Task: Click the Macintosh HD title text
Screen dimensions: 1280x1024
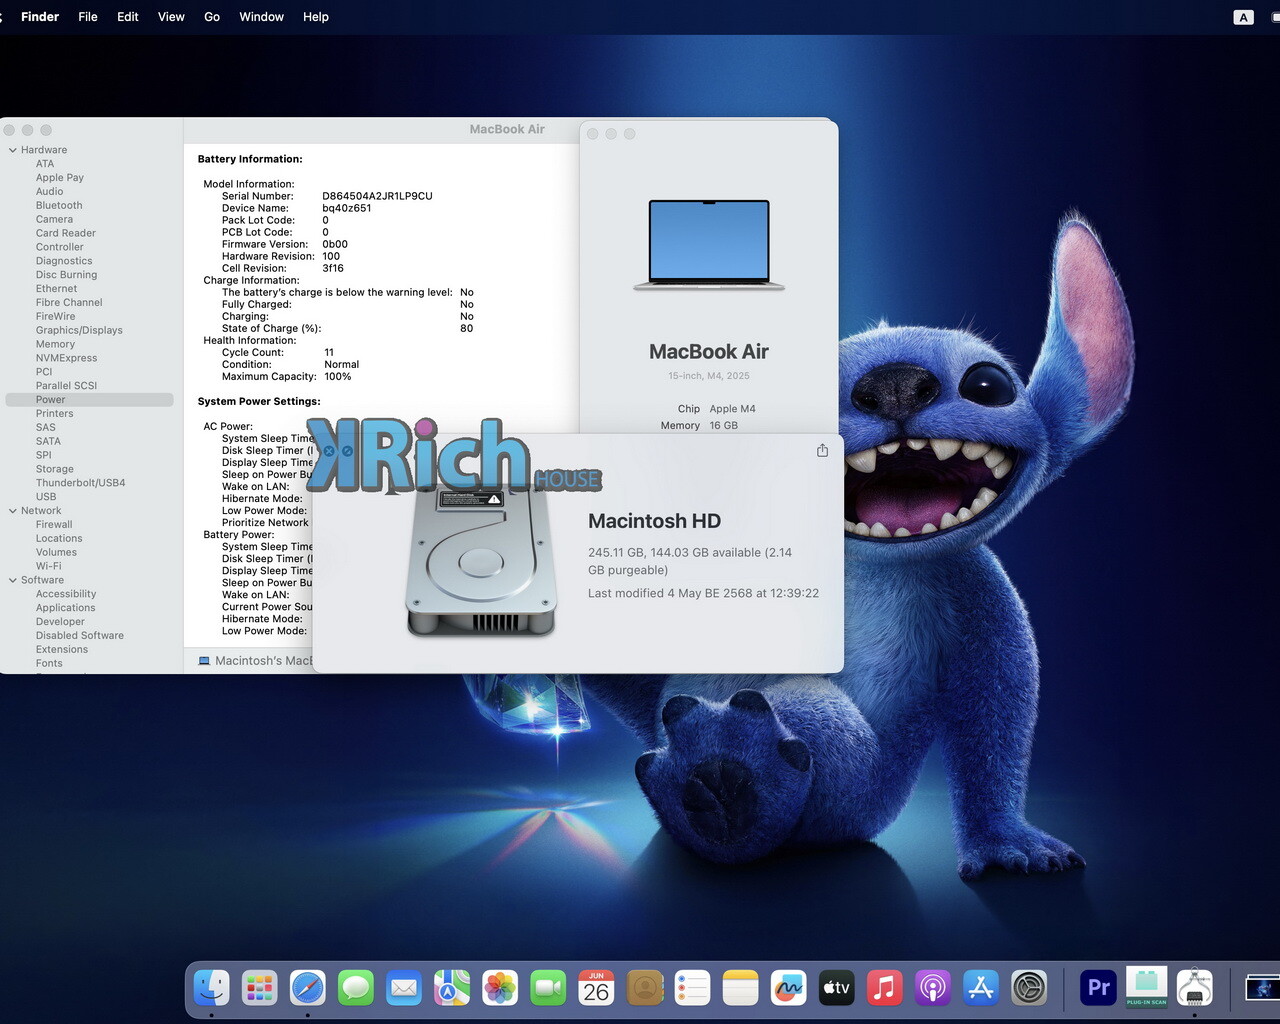Action: click(x=654, y=521)
